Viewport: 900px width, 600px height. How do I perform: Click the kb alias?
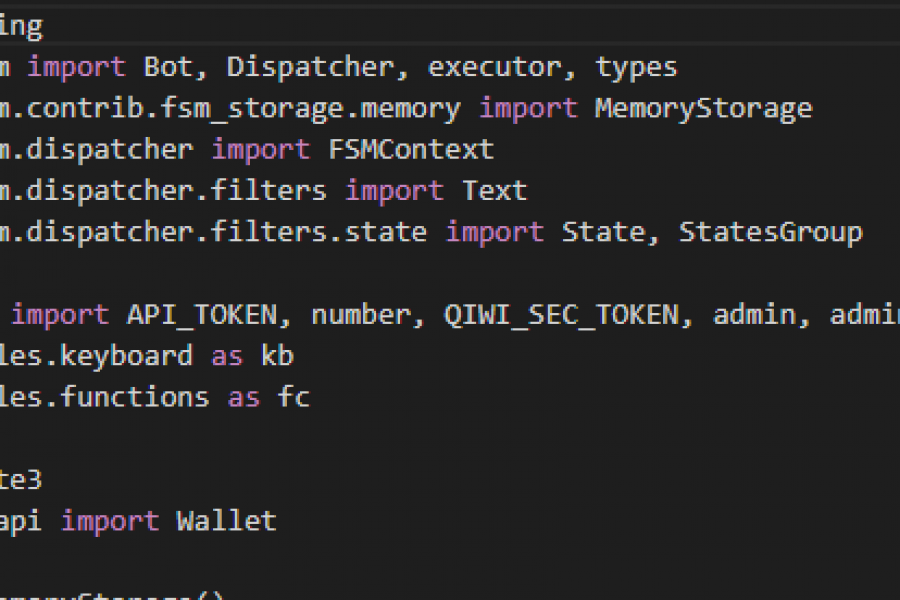pyautogui.click(x=277, y=356)
